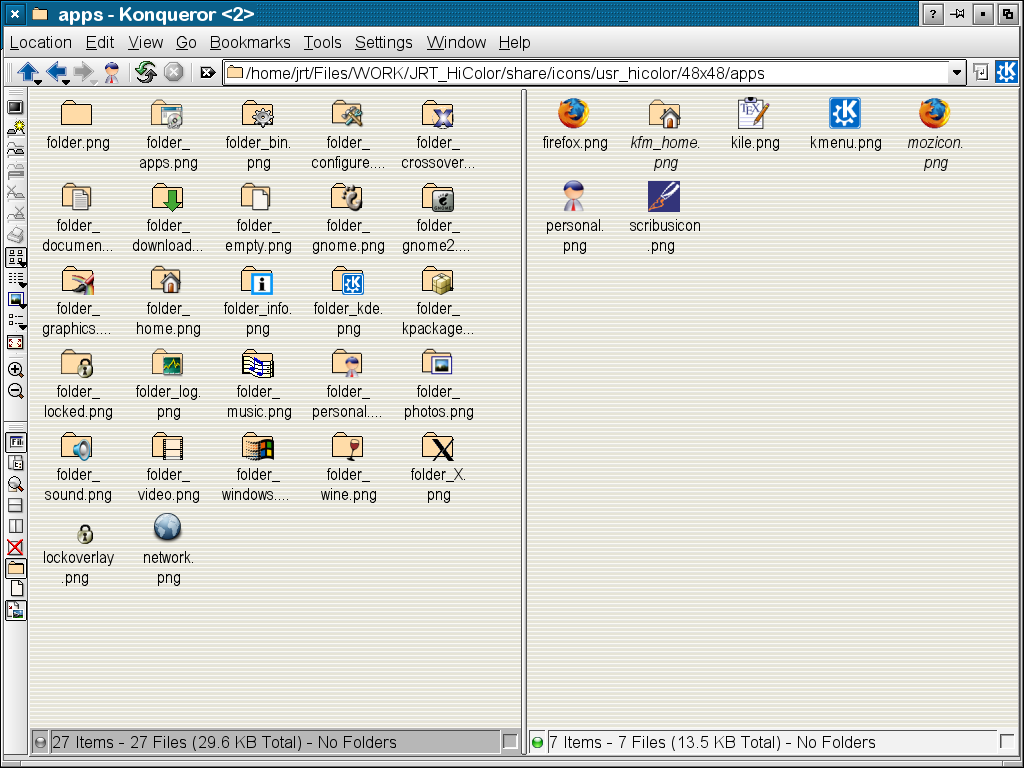The width and height of the screenshot is (1024, 768).
Task: Go to the Home URL icon
Action: coord(112,72)
